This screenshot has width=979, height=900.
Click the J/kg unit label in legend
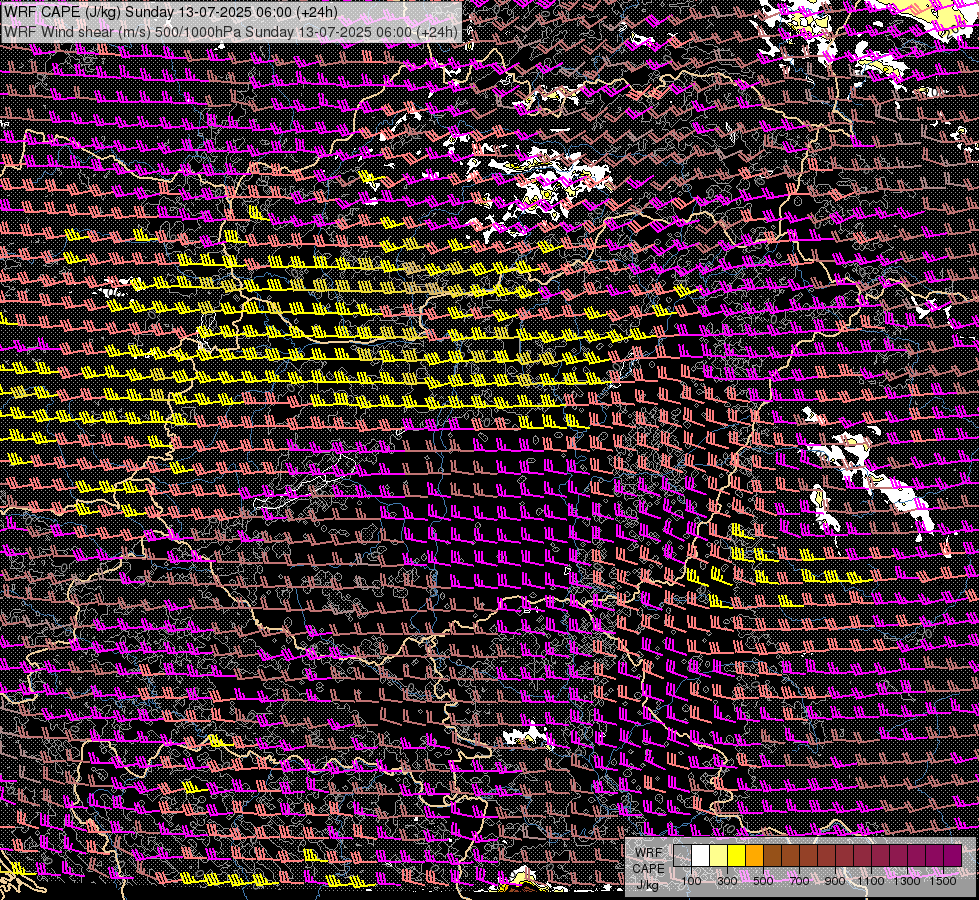point(647,884)
